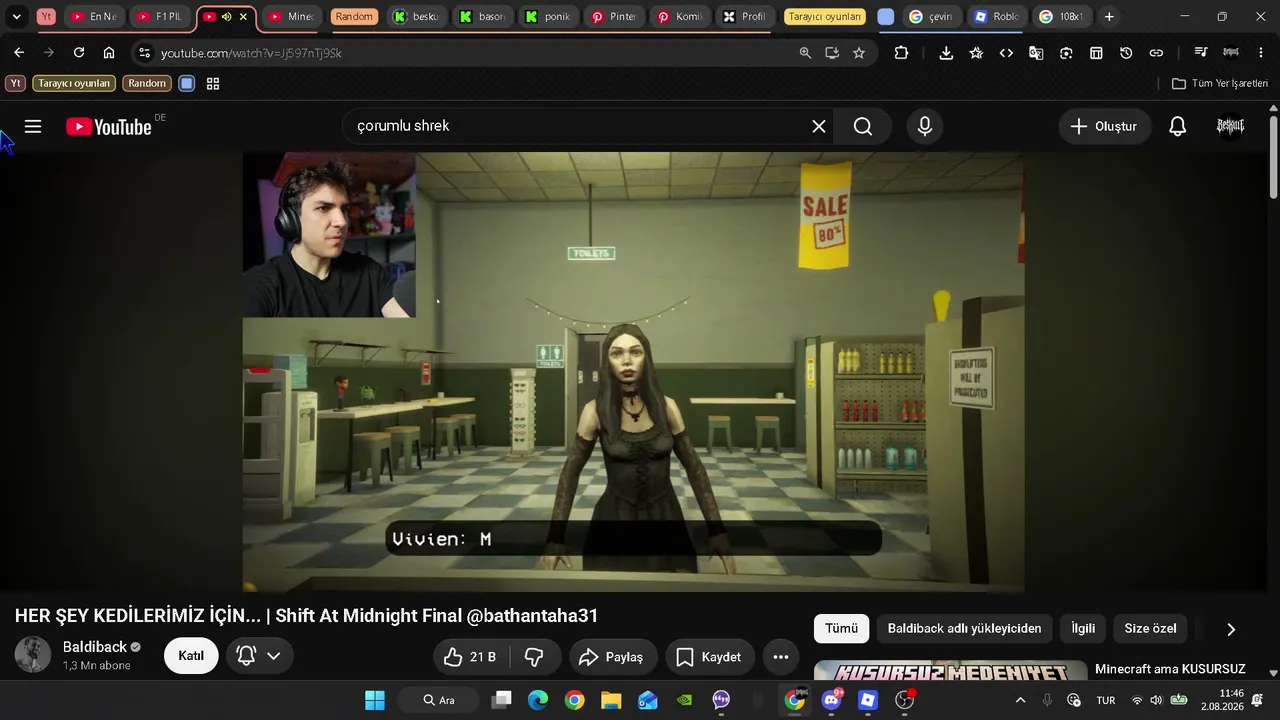1280x720 pixels.
Task: Open the browser extensions puzzle icon
Action: pyautogui.click(x=901, y=53)
